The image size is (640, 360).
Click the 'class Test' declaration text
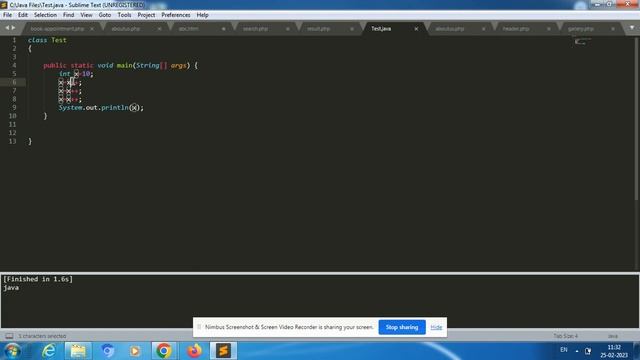coord(47,40)
